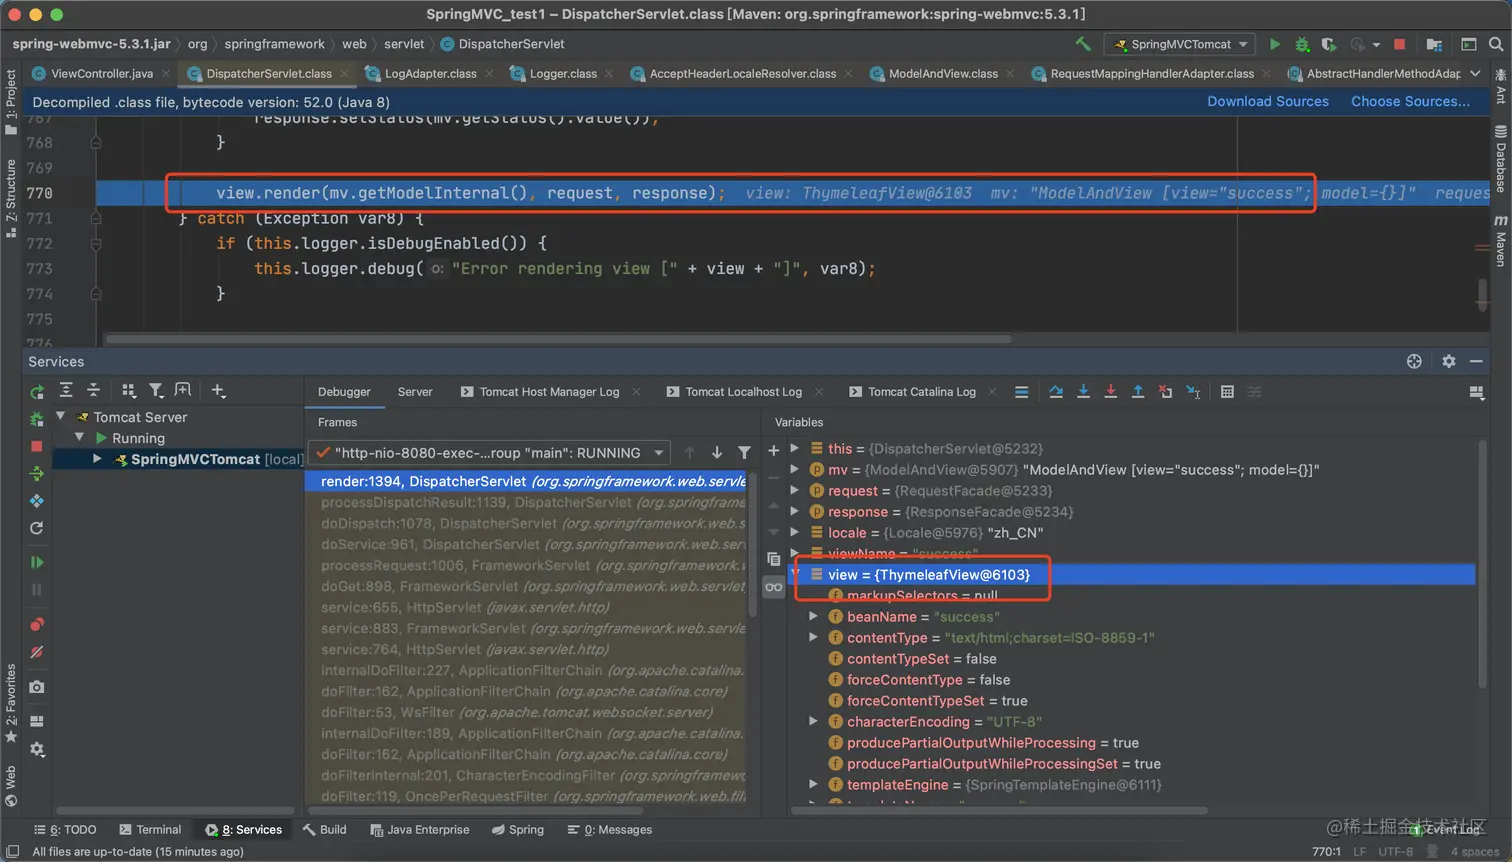1512x862 pixels.
Task: Select the Server tab in debugger panel
Action: tap(415, 392)
